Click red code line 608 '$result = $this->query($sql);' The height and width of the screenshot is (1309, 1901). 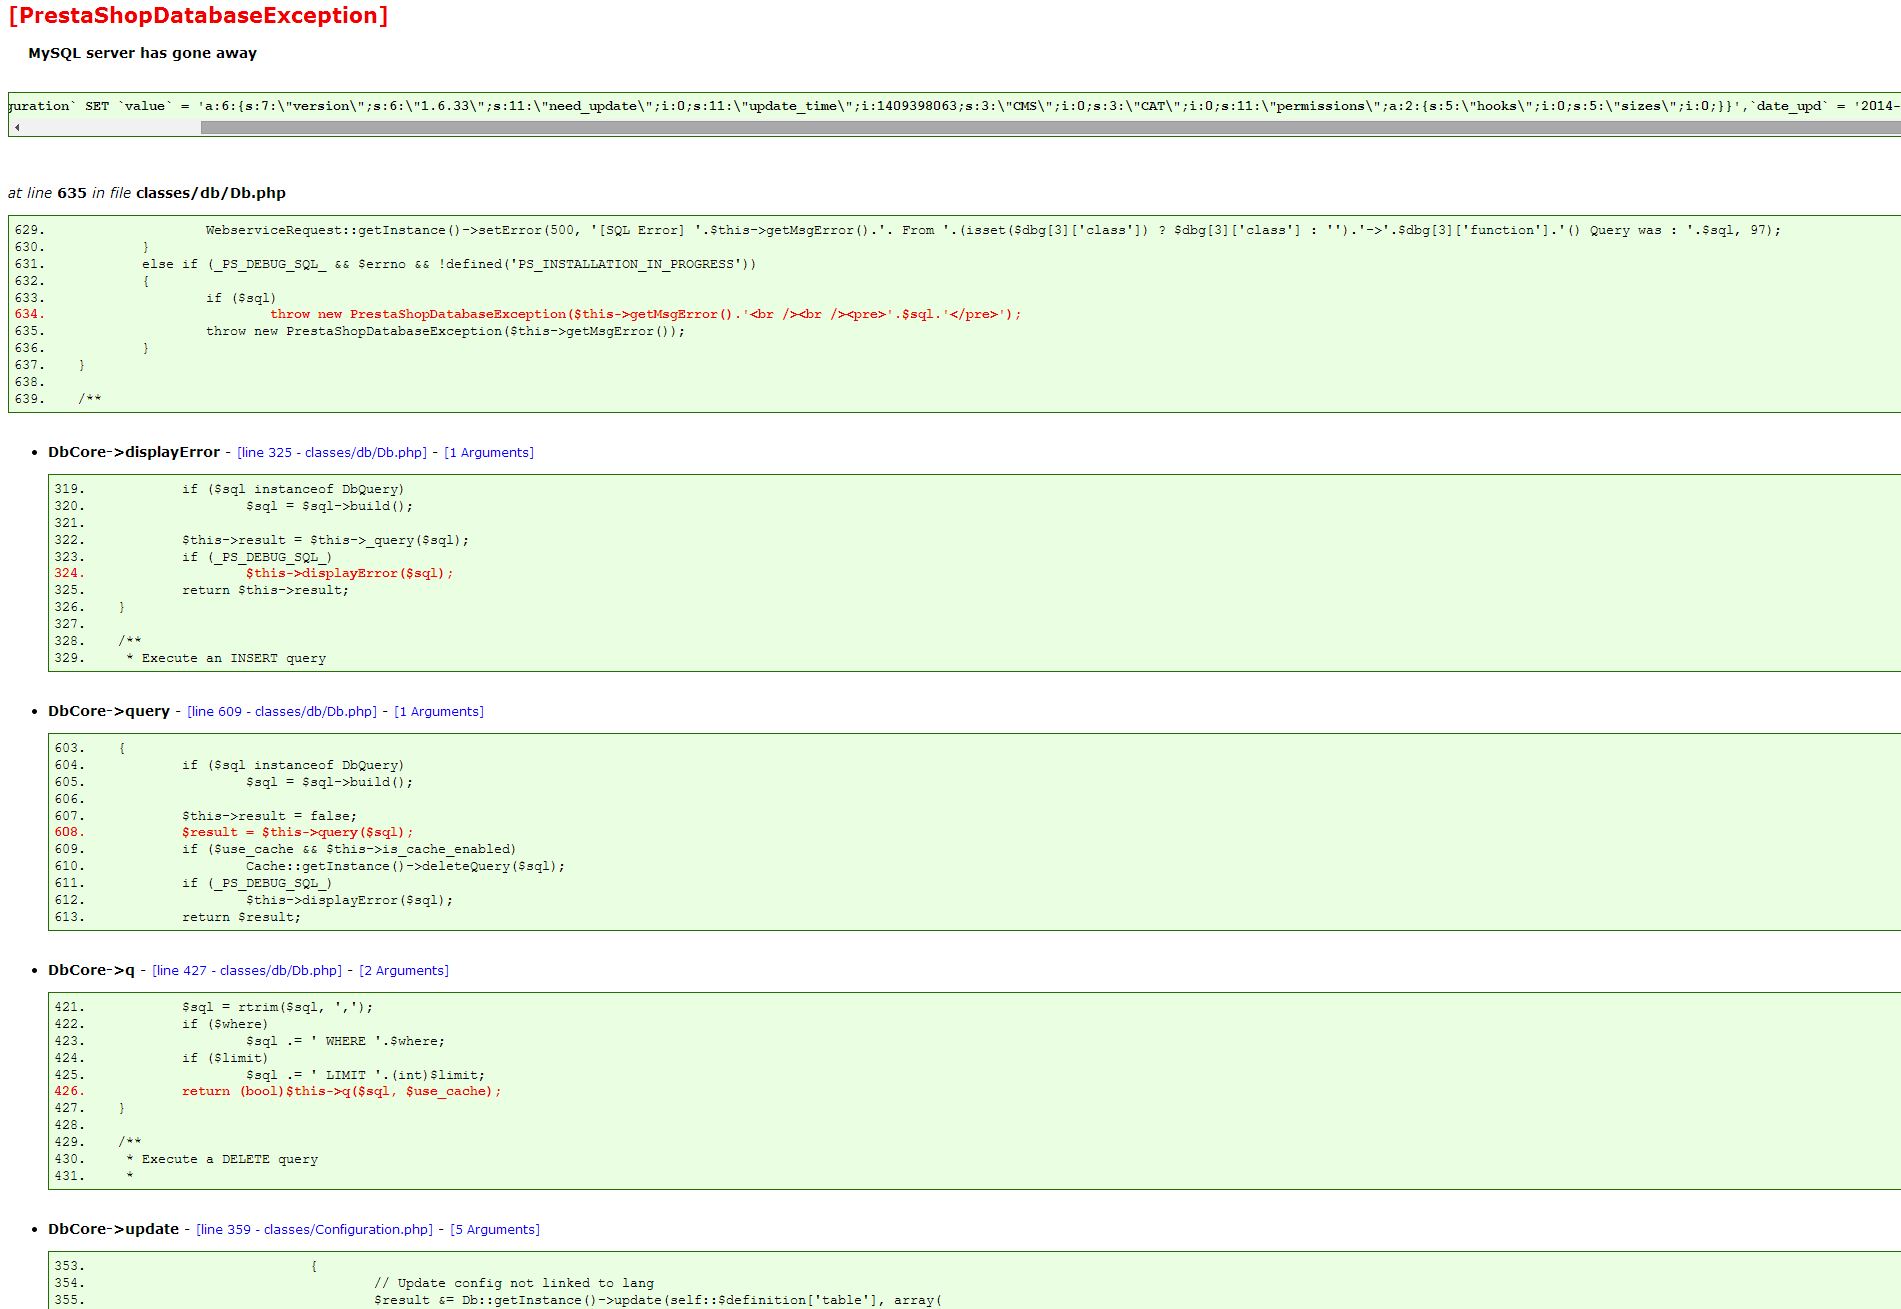pos(297,832)
